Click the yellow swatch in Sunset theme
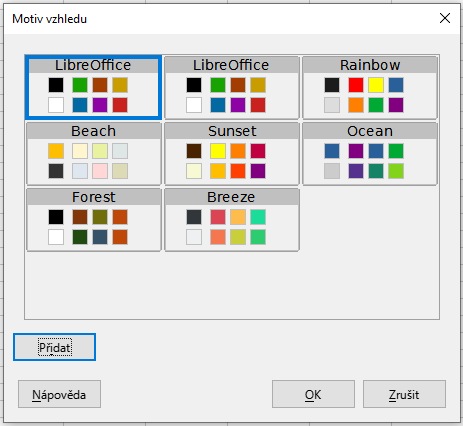 click(x=218, y=151)
